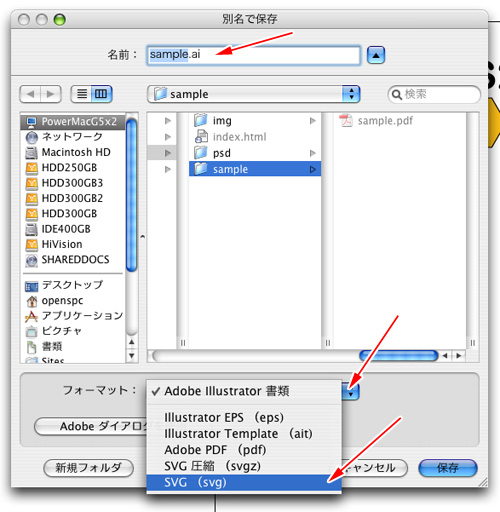The width and height of the screenshot is (500, 512).
Task: Choose SVG (svg) format
Action: (x=244, y=482)
